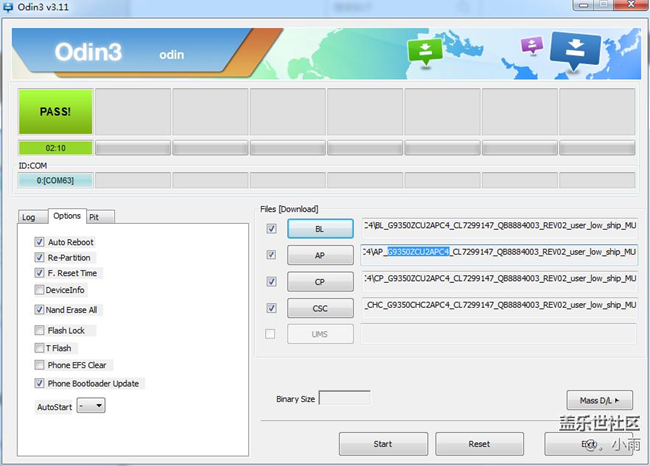Enable the Flash Lock option
This screenshot has height=466, width=650.
[x=39, y=330]
